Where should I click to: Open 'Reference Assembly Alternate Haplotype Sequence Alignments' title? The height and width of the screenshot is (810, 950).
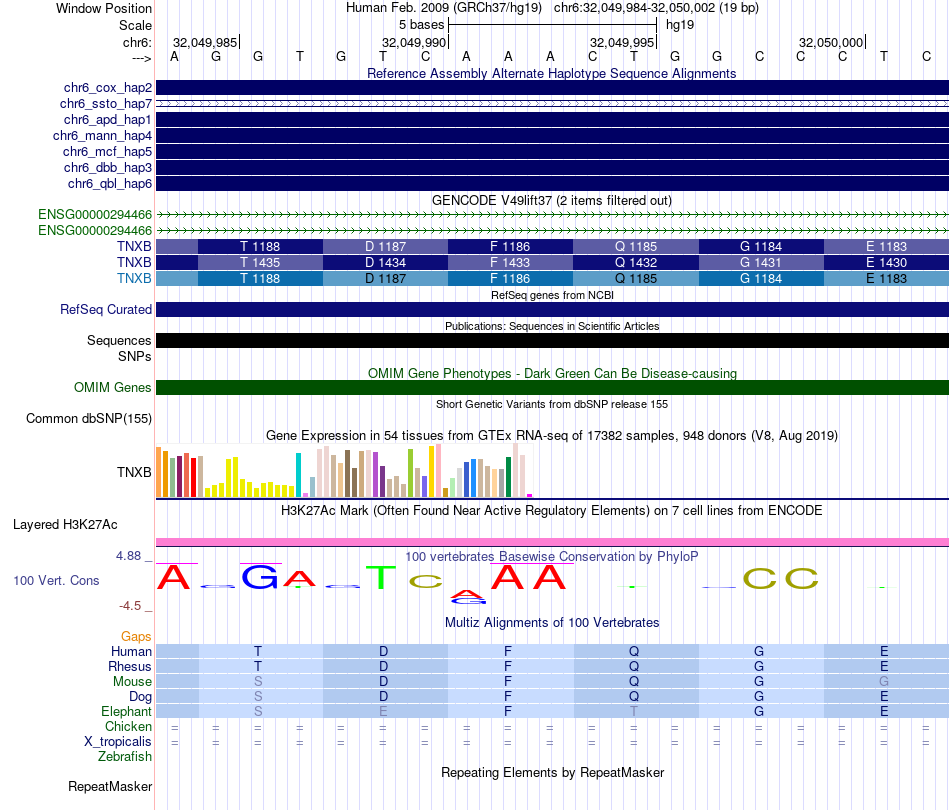click(x=551, y=73)
